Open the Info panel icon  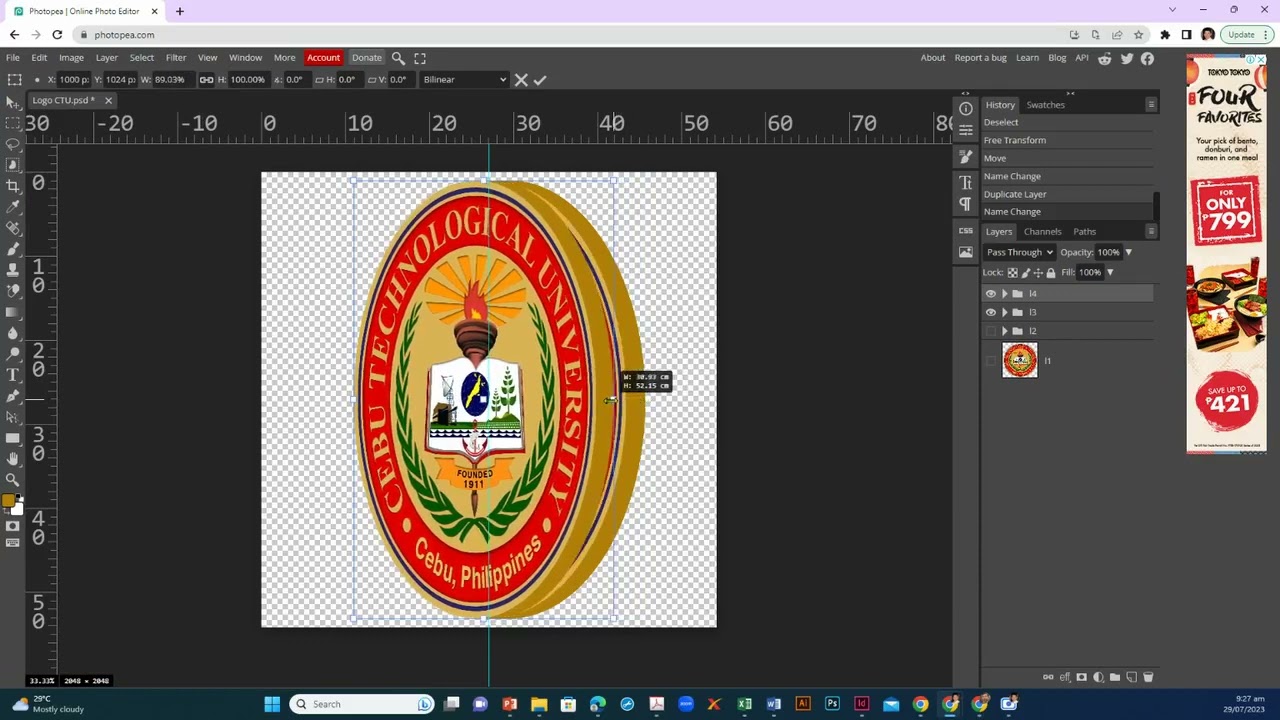tap(965, 109)
